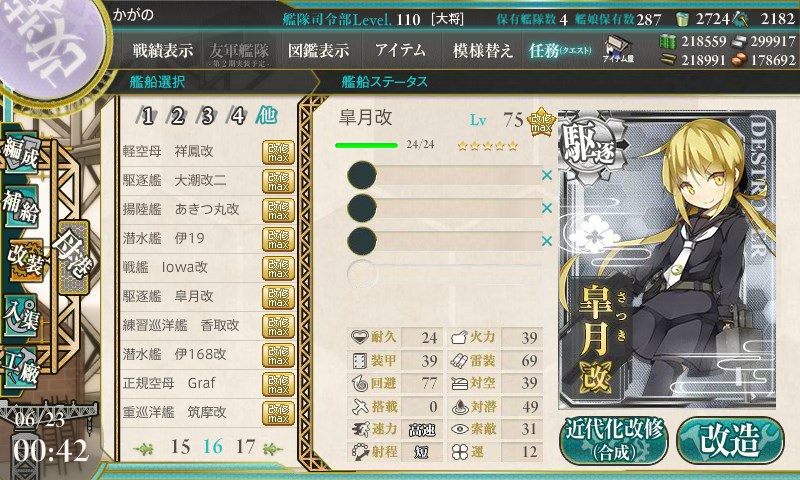800x480 pixels.
Task: Remove equipment from first slot with X
Action: (546, 175)
